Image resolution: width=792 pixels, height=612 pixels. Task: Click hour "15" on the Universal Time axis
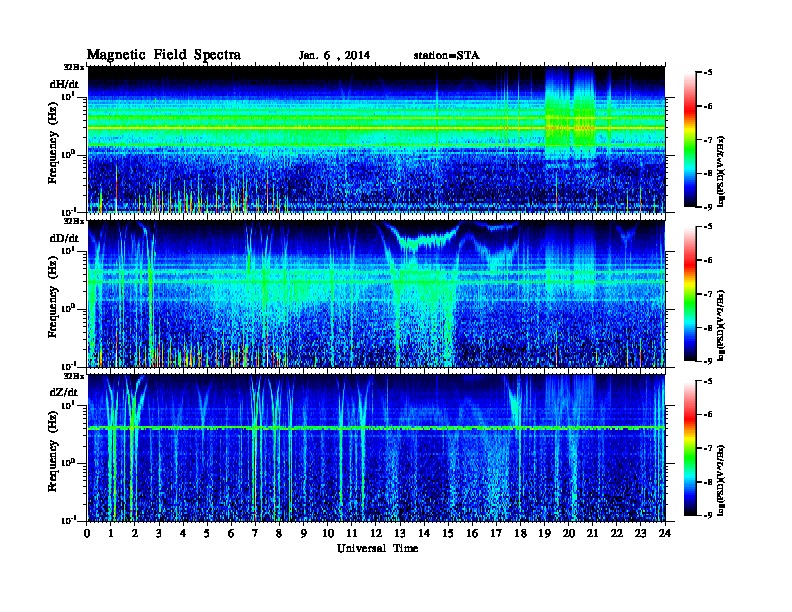coord(448,533)
